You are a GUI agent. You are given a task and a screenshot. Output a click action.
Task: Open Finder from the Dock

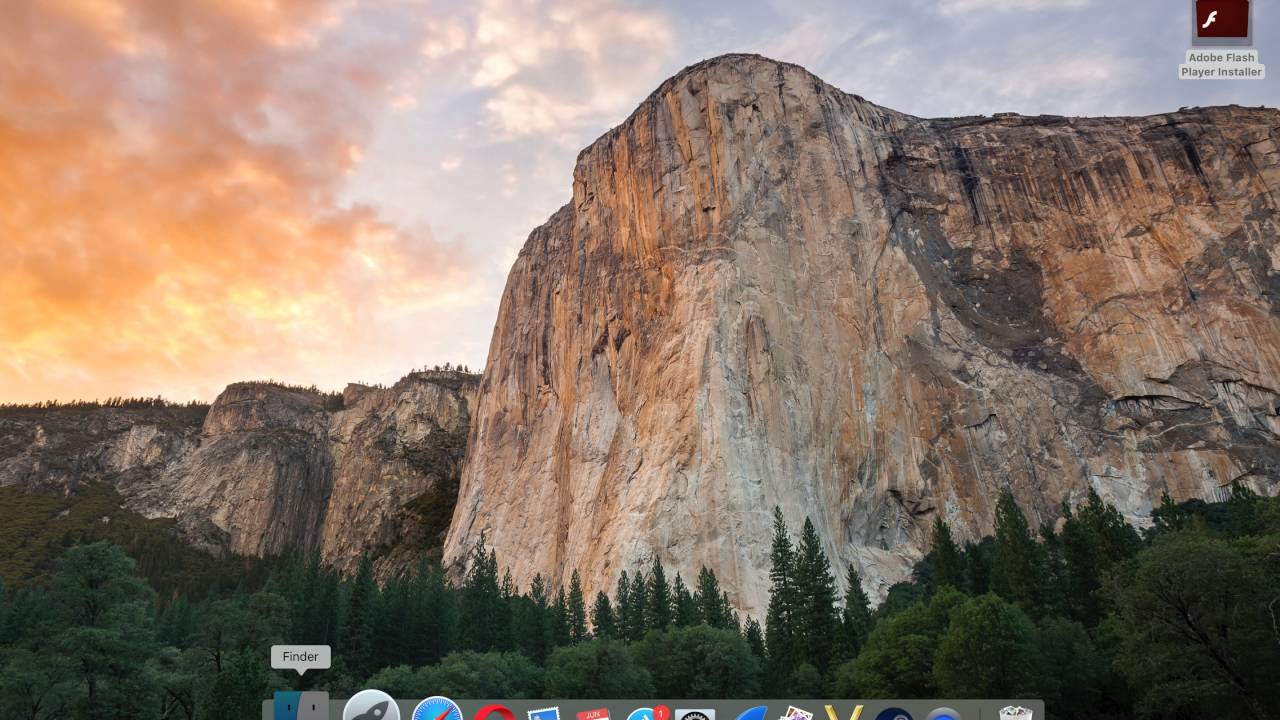(301, 706)
